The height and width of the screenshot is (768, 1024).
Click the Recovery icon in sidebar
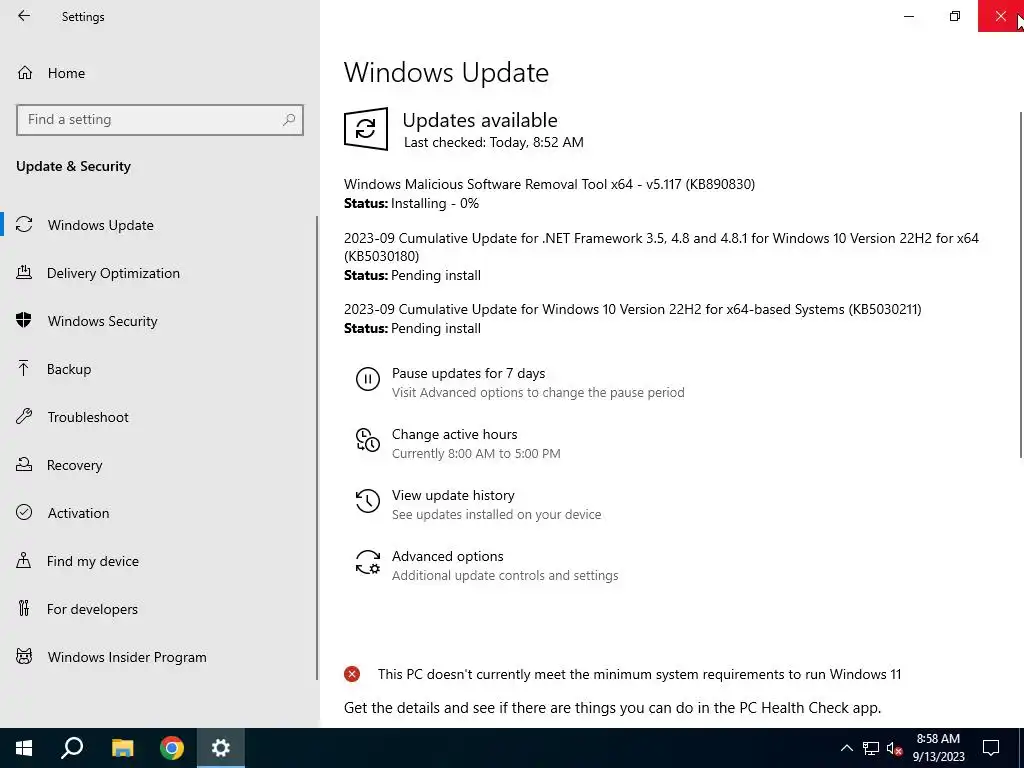click(24, 464)
